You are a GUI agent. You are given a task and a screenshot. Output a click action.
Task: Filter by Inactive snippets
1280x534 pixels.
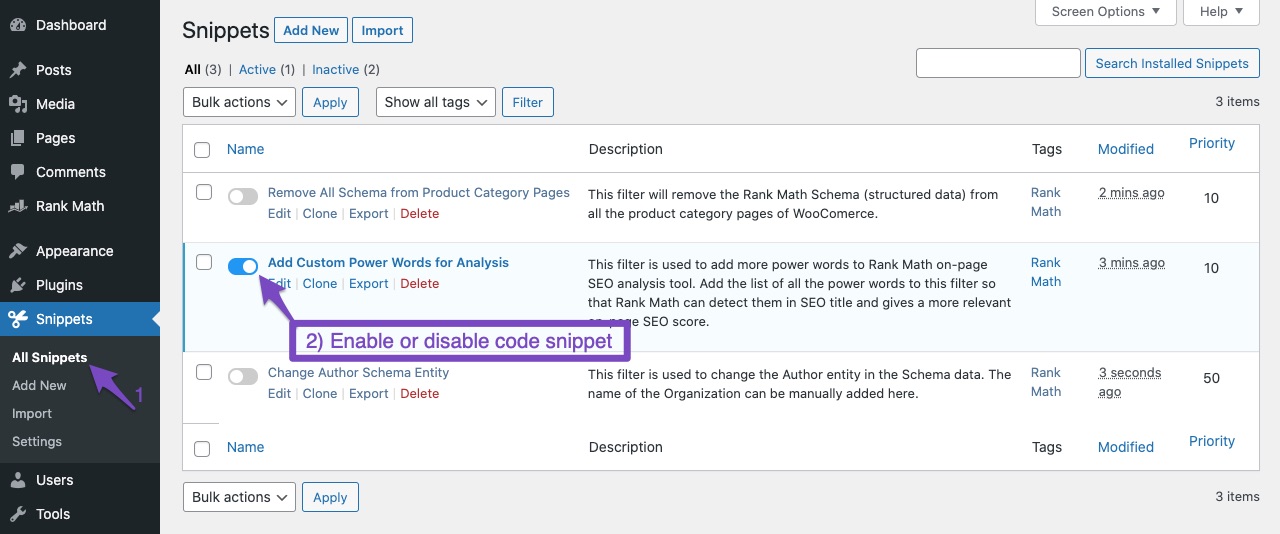click(x=336, y=70)
